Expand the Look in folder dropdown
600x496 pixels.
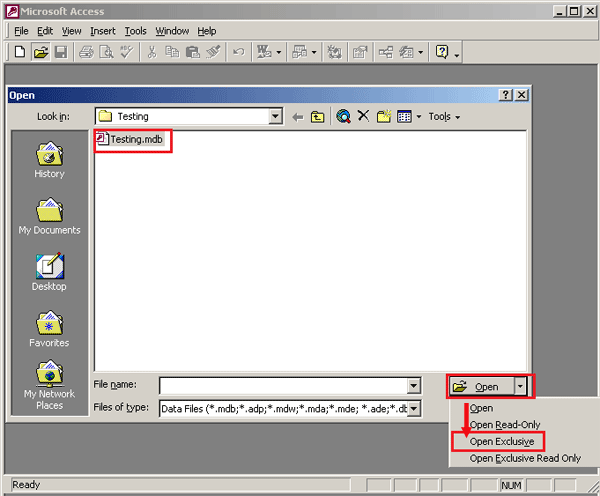click(275, 116)
